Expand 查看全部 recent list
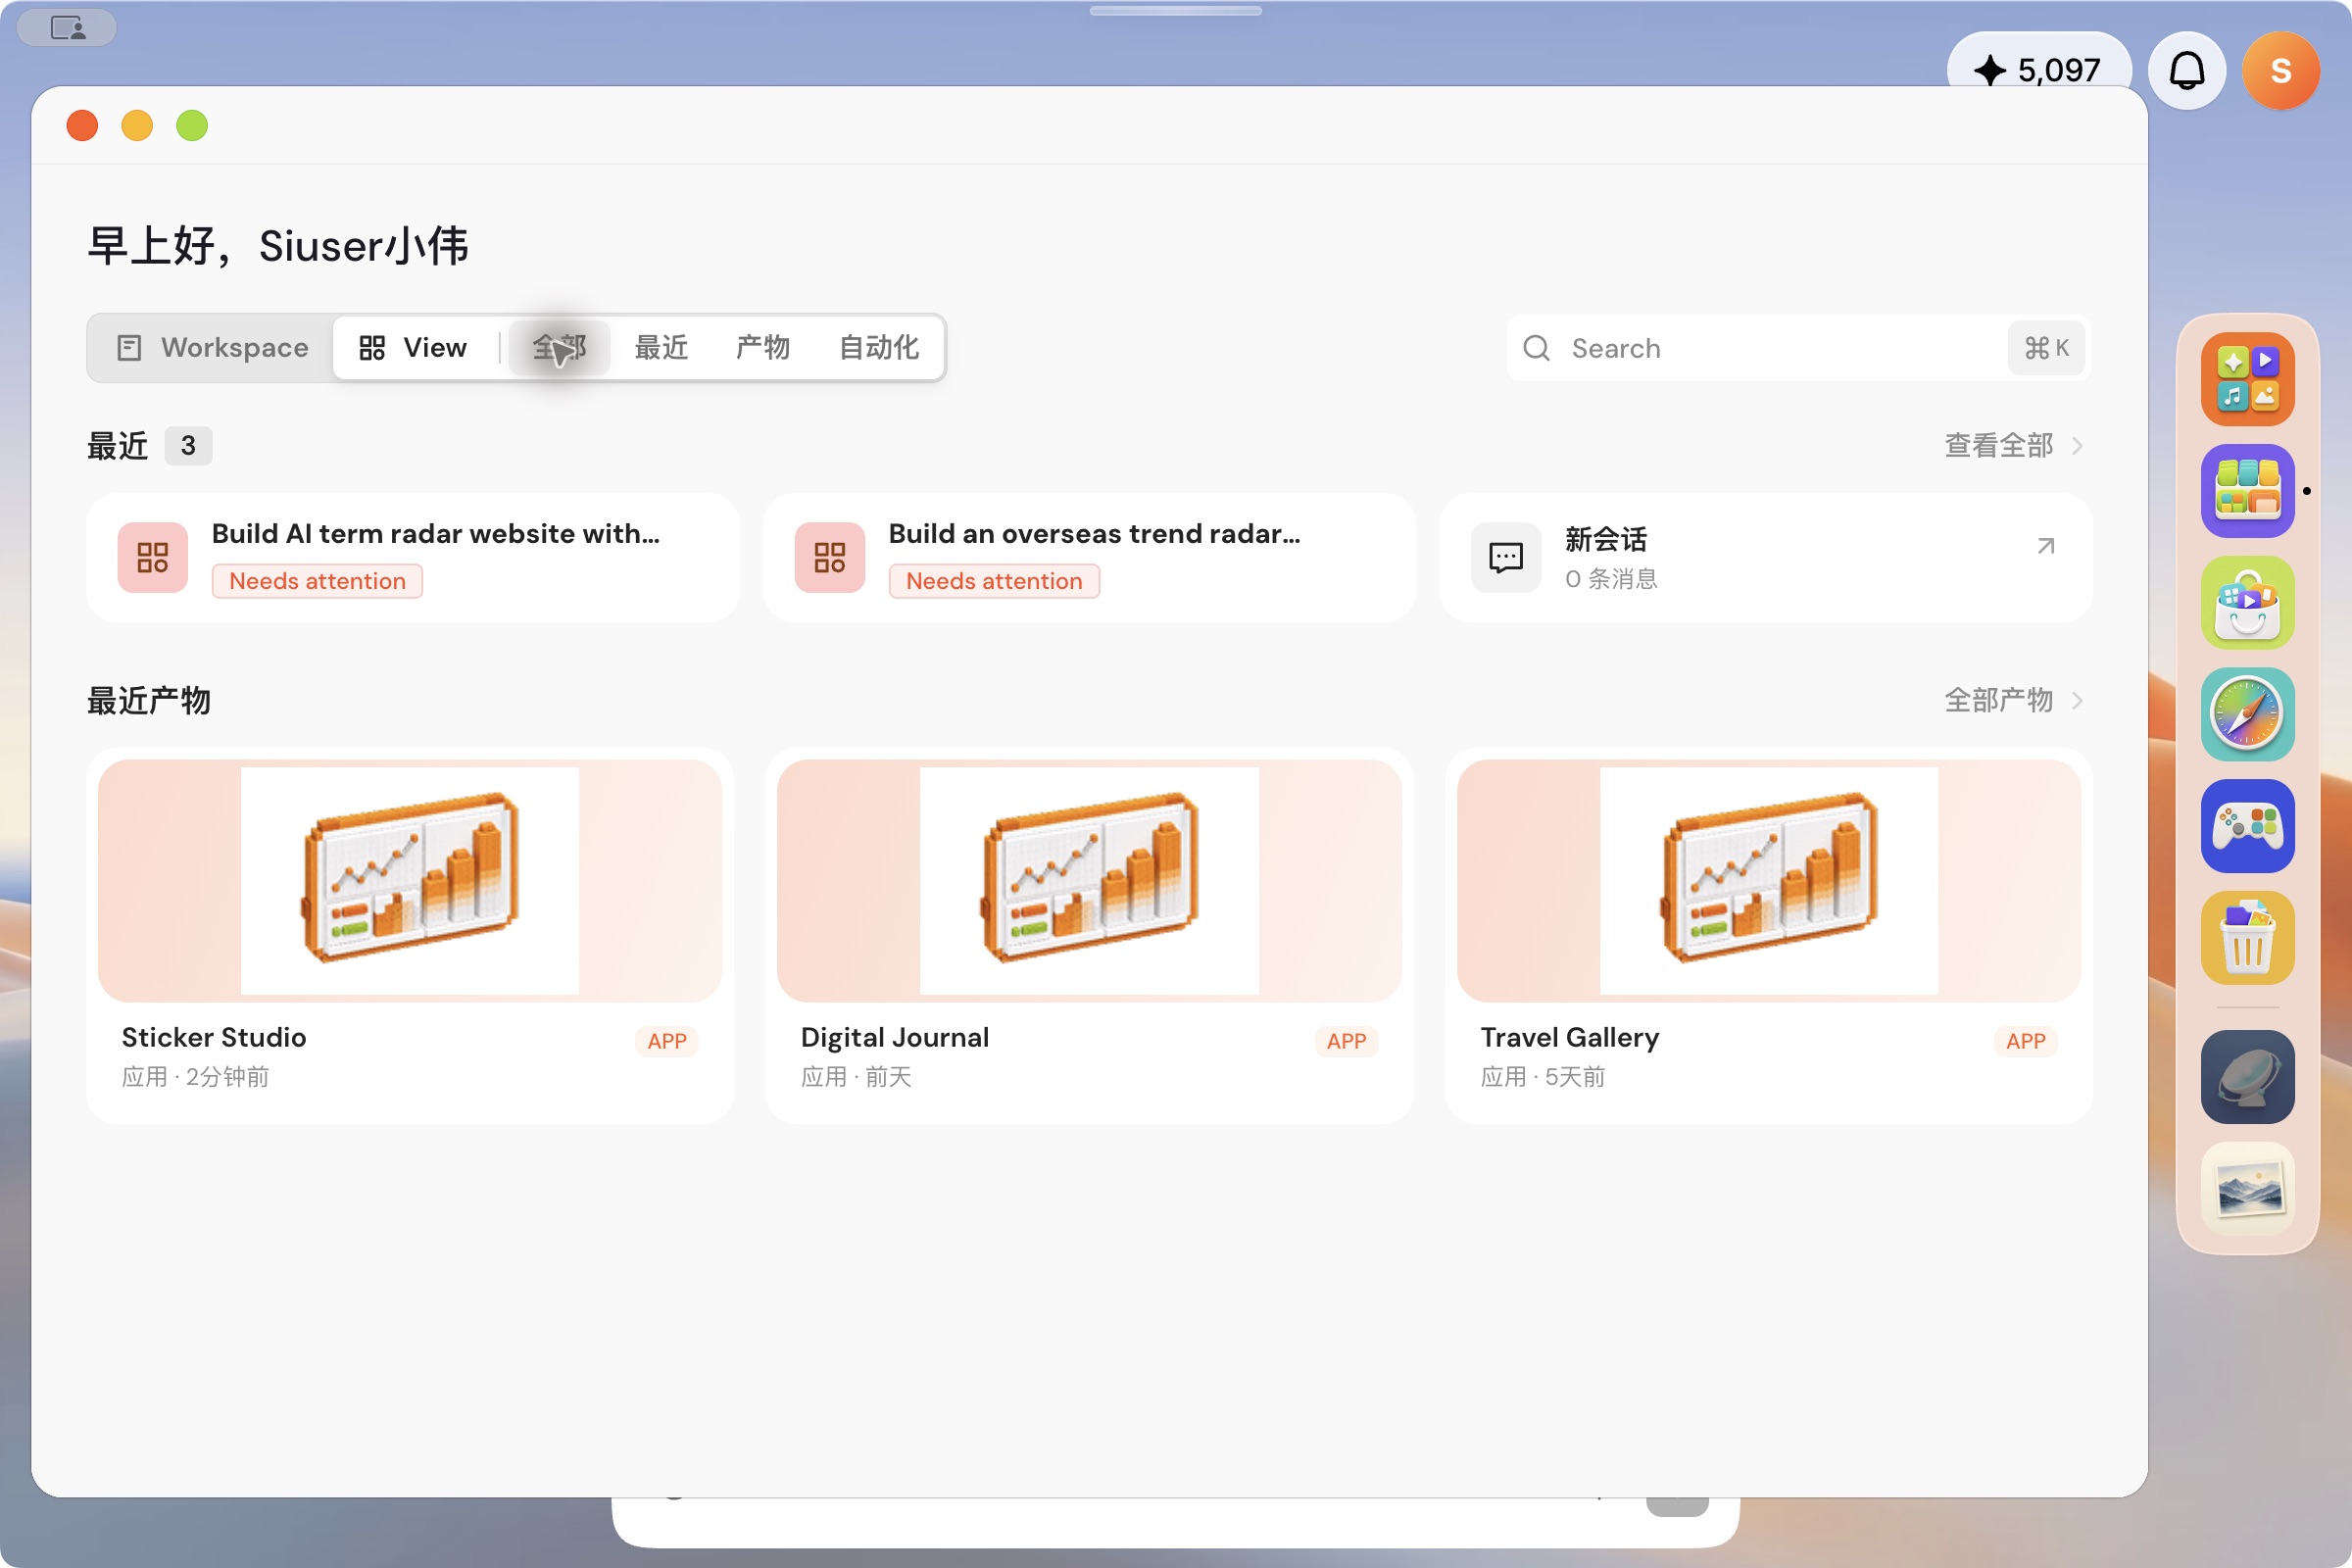This screenshot has width=2352, height=1568. (x=2013, y=445)
